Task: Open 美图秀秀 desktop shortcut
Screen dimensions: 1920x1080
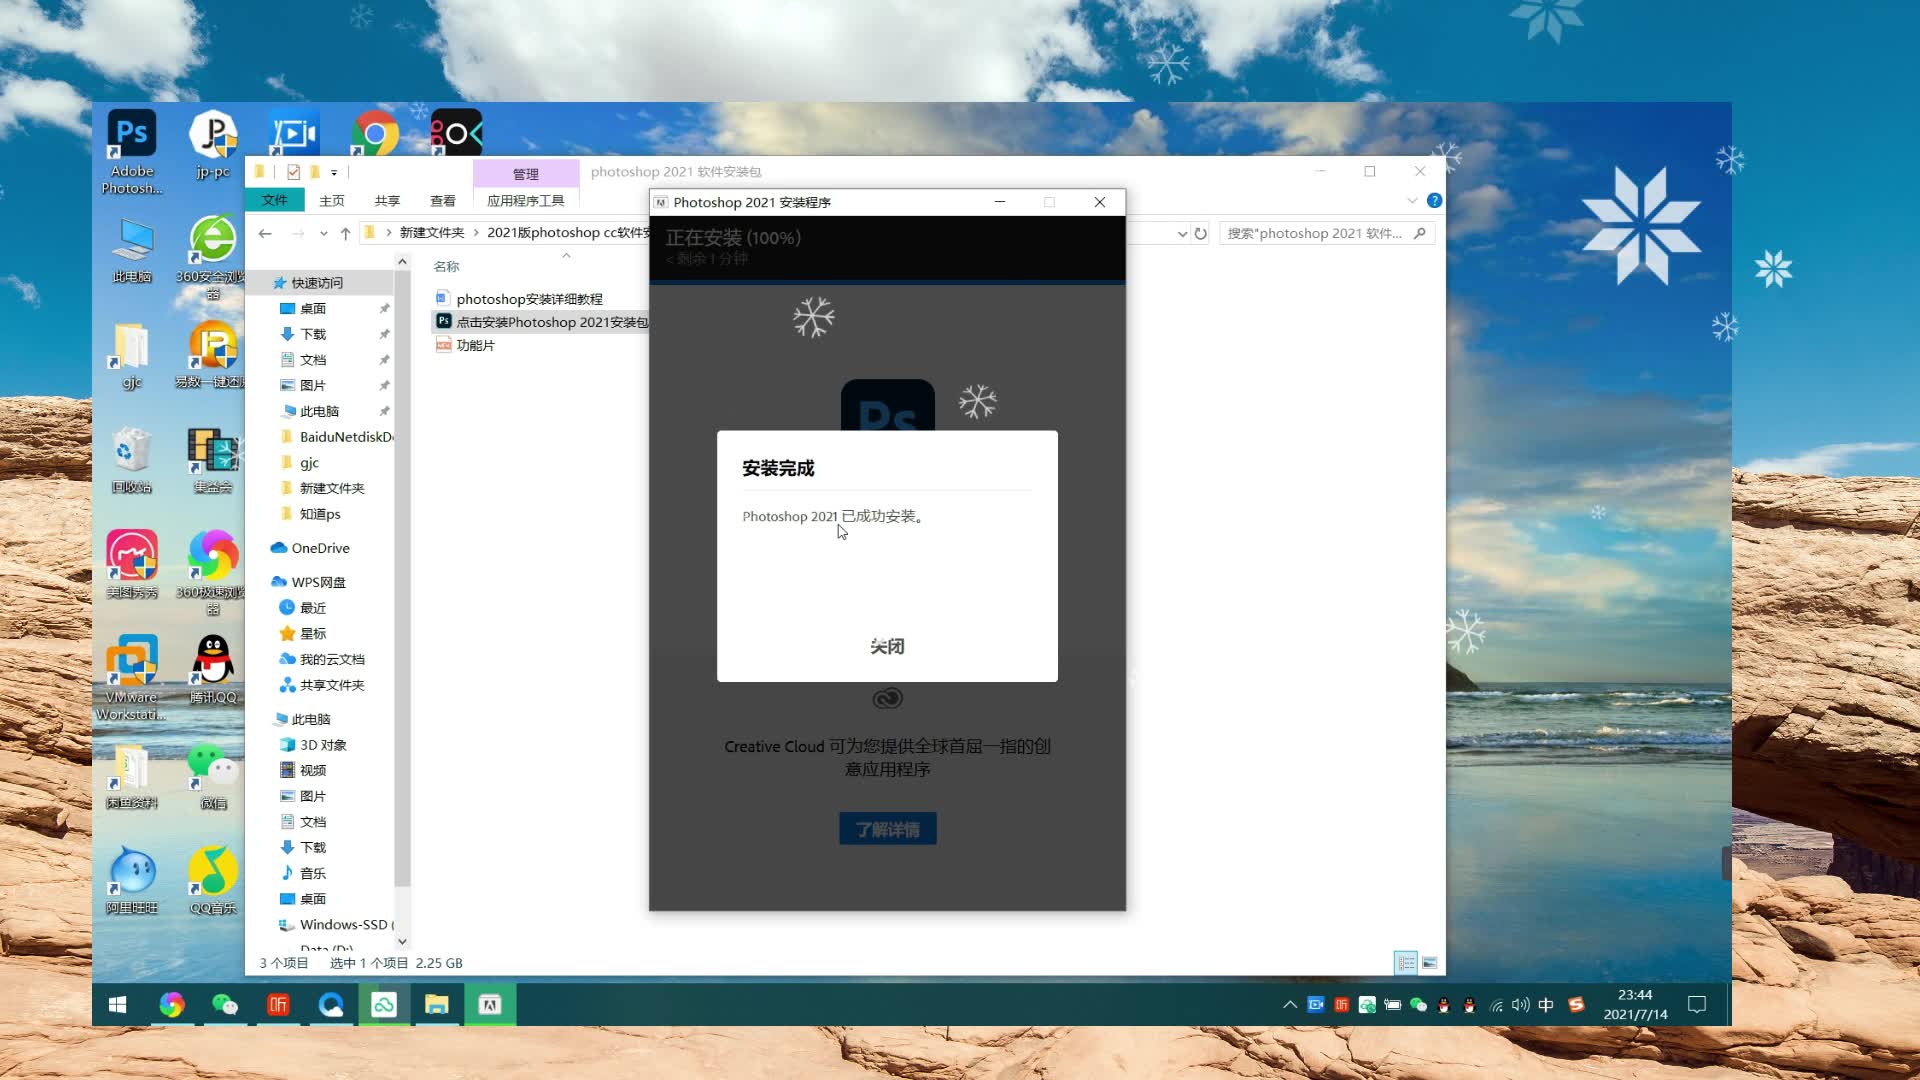Action: [132, 565]
